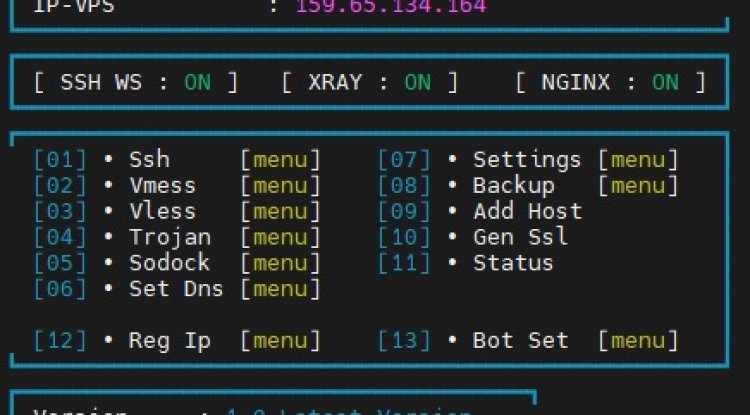Click the Add Host option 09

click(x=527, y=212)
